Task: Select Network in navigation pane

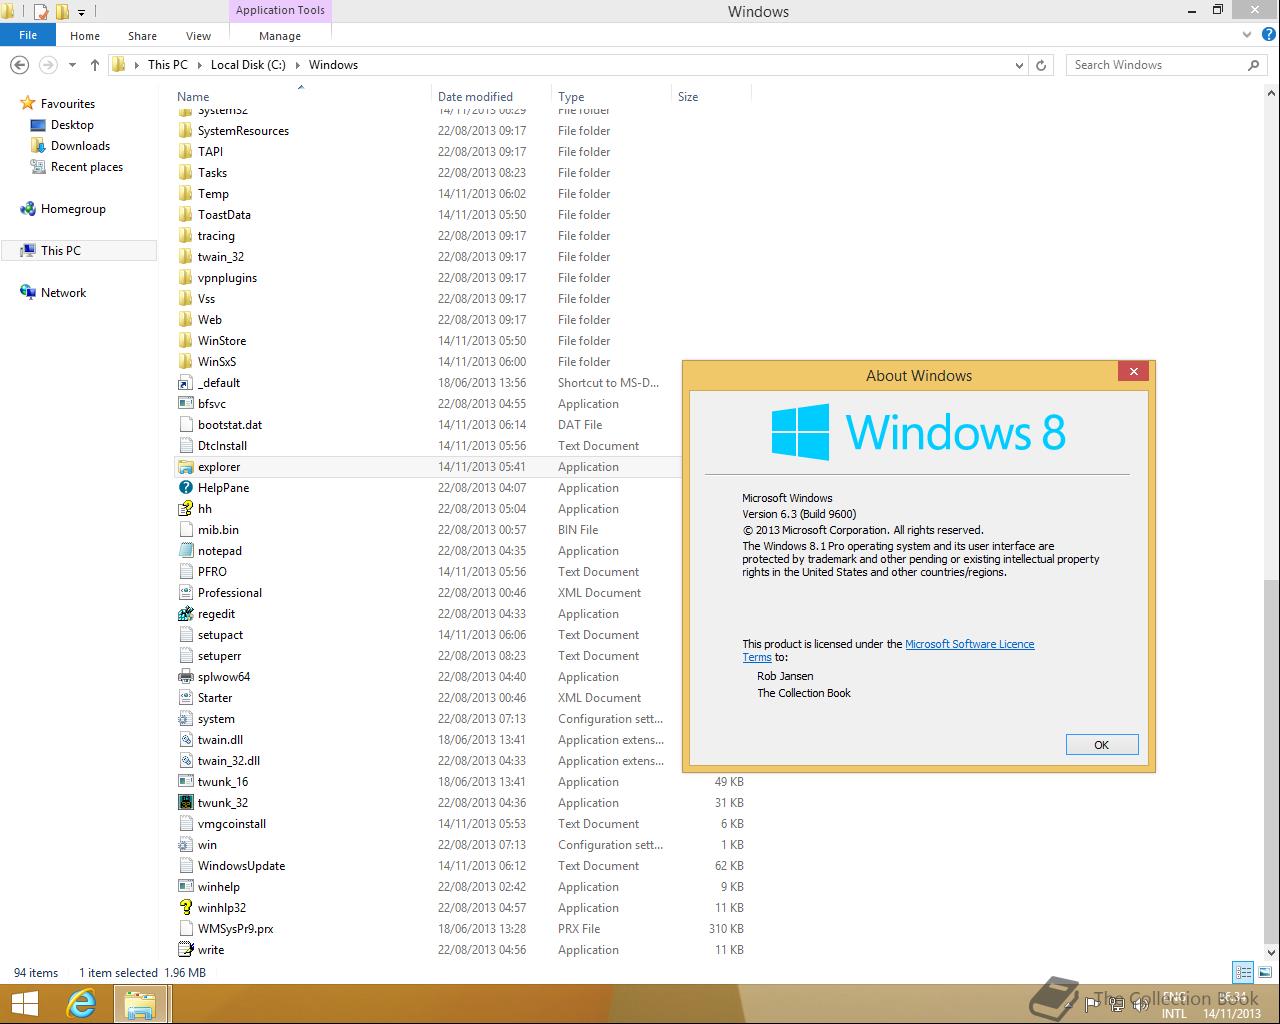Action: 63,293
